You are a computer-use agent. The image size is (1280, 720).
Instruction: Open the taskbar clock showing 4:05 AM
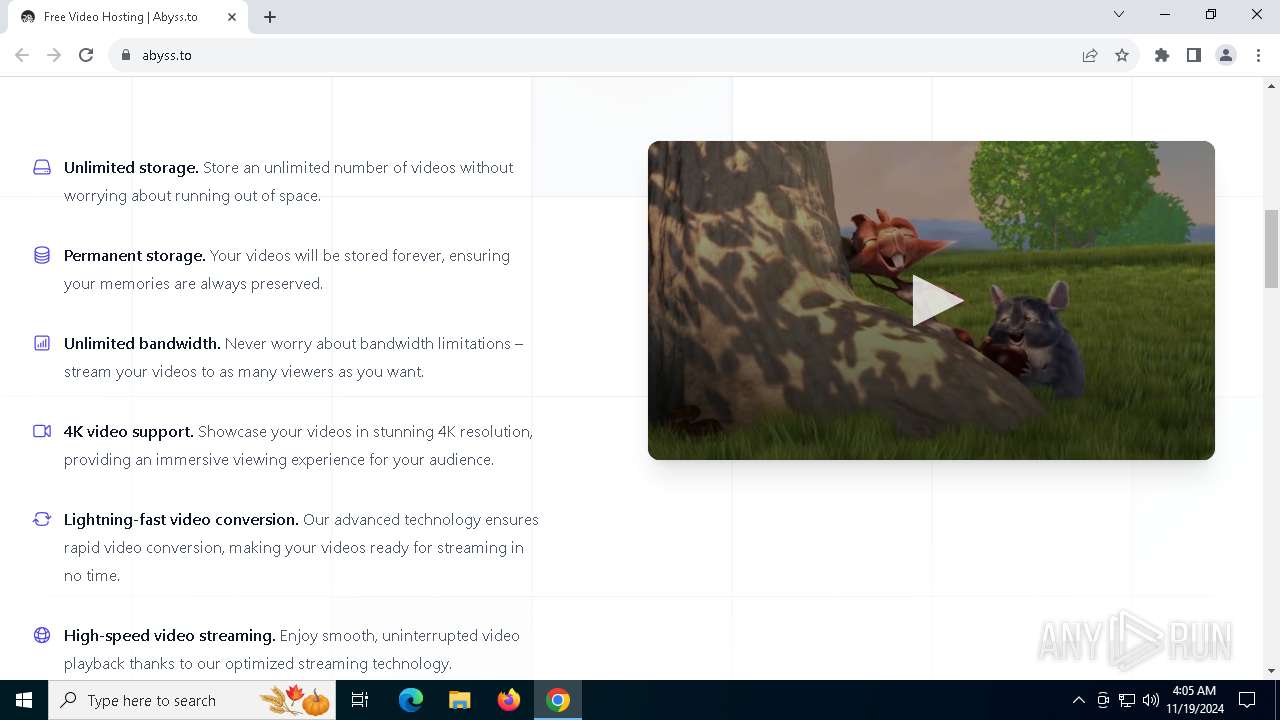pos(1196,700)
